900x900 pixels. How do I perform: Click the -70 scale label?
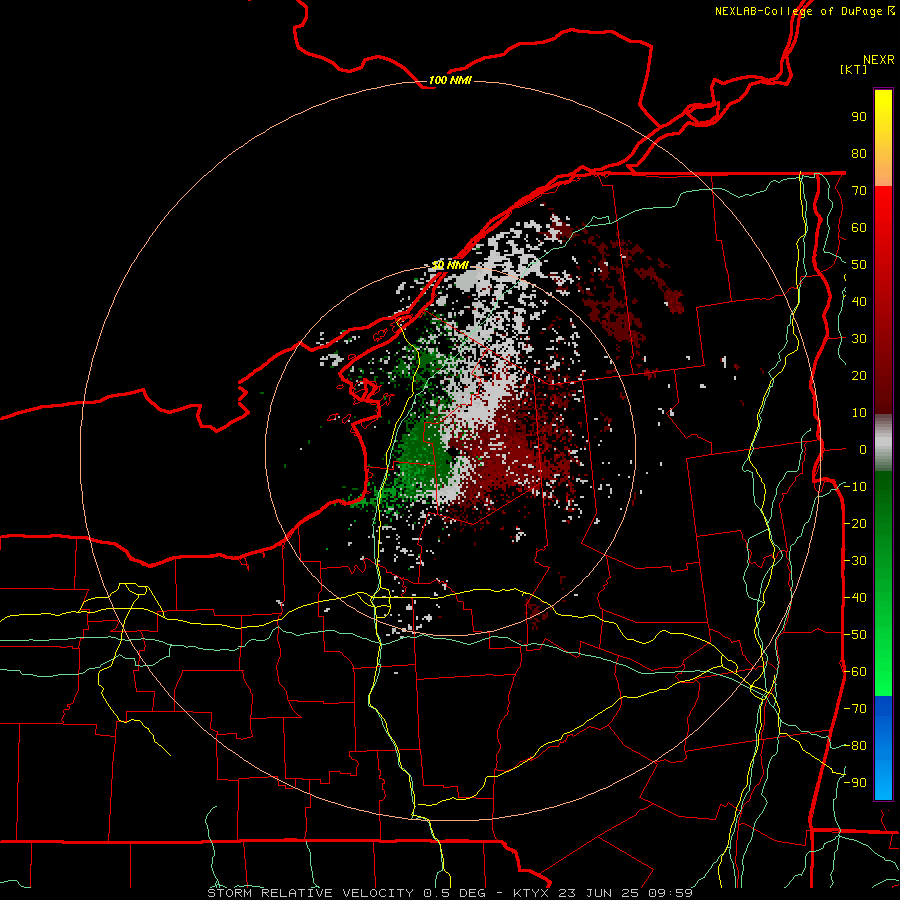click(x=855, y=709)
